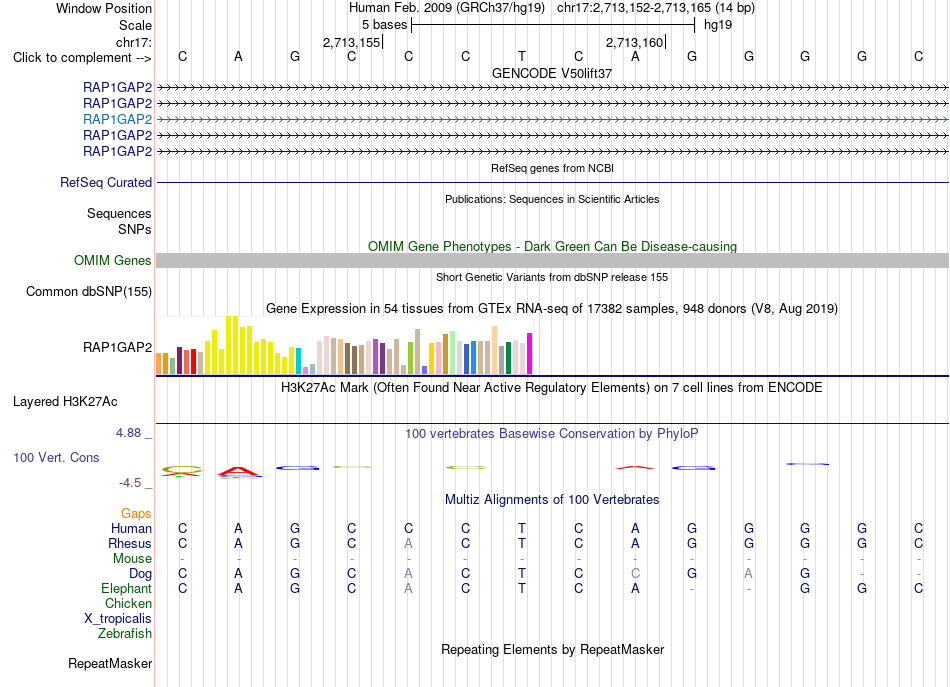This screenshot has height=687, width=950.
Task: Click the Chicken species label
Action: tap(128, 603)
